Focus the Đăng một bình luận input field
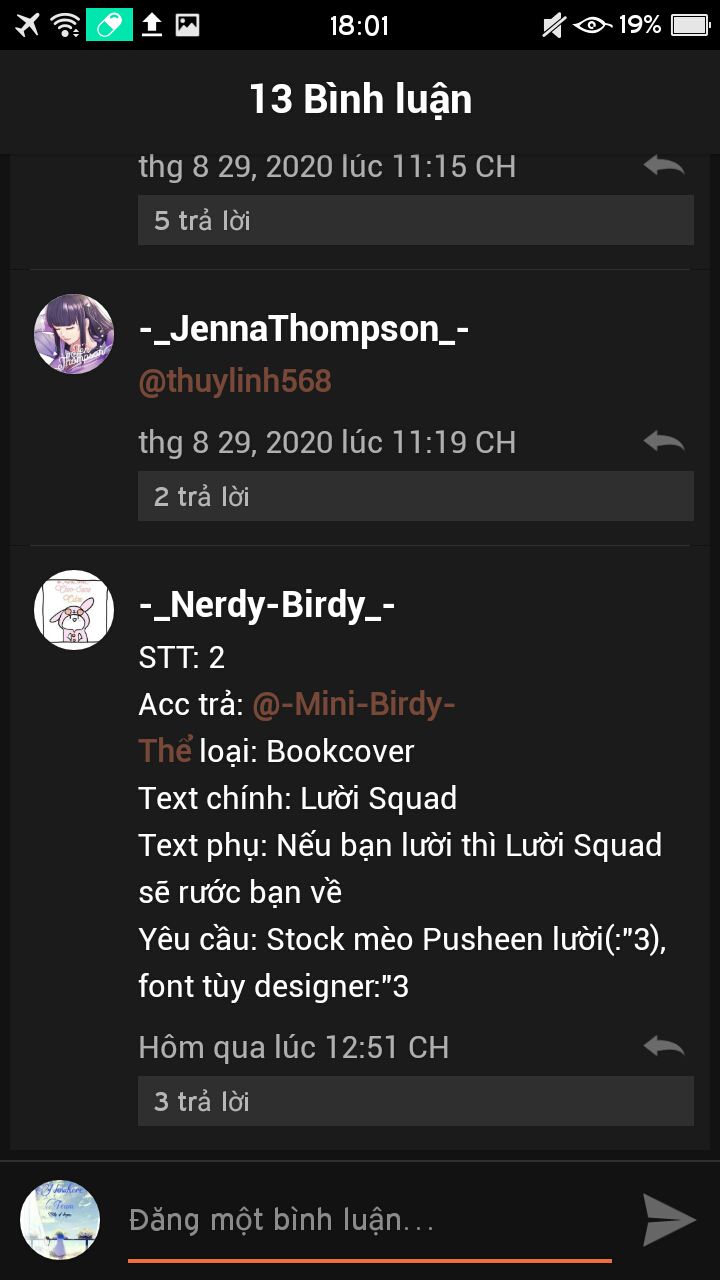 point(370,1221)
